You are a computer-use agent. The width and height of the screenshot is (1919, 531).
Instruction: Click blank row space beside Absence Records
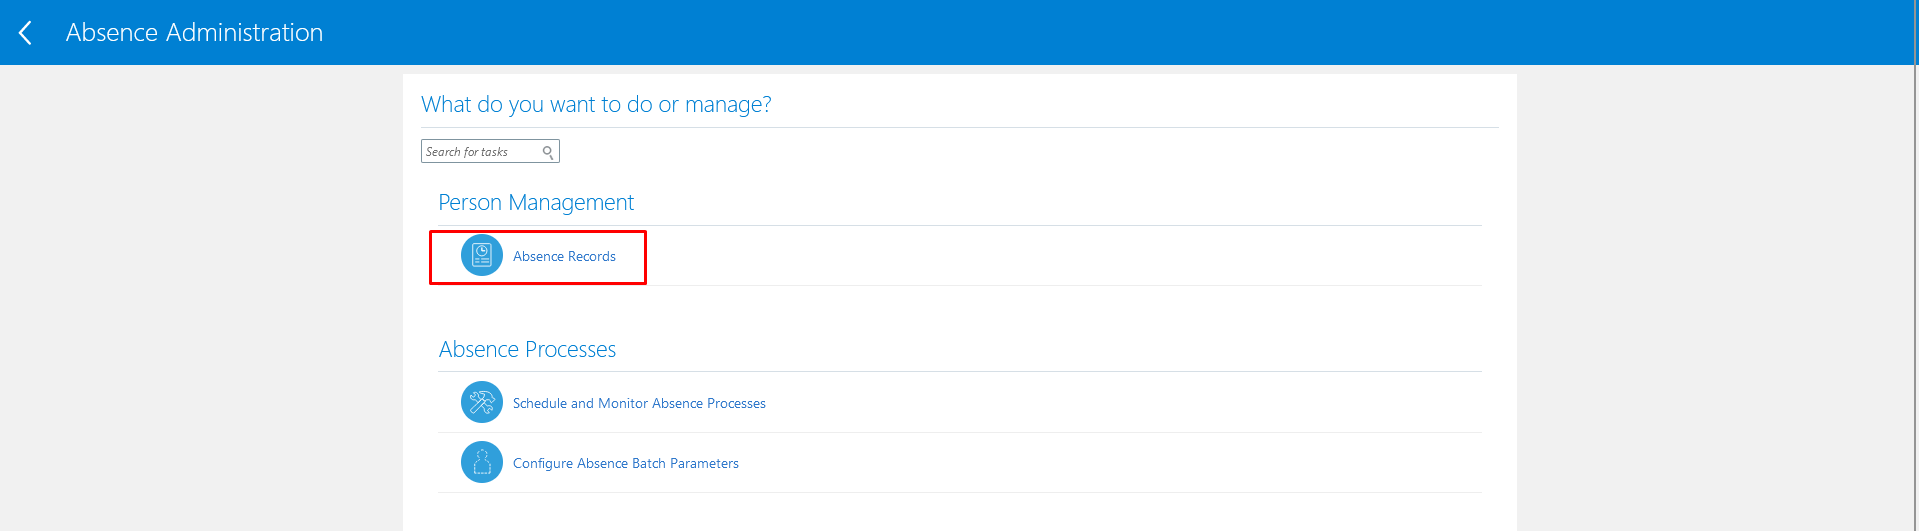click(1060, 257)
